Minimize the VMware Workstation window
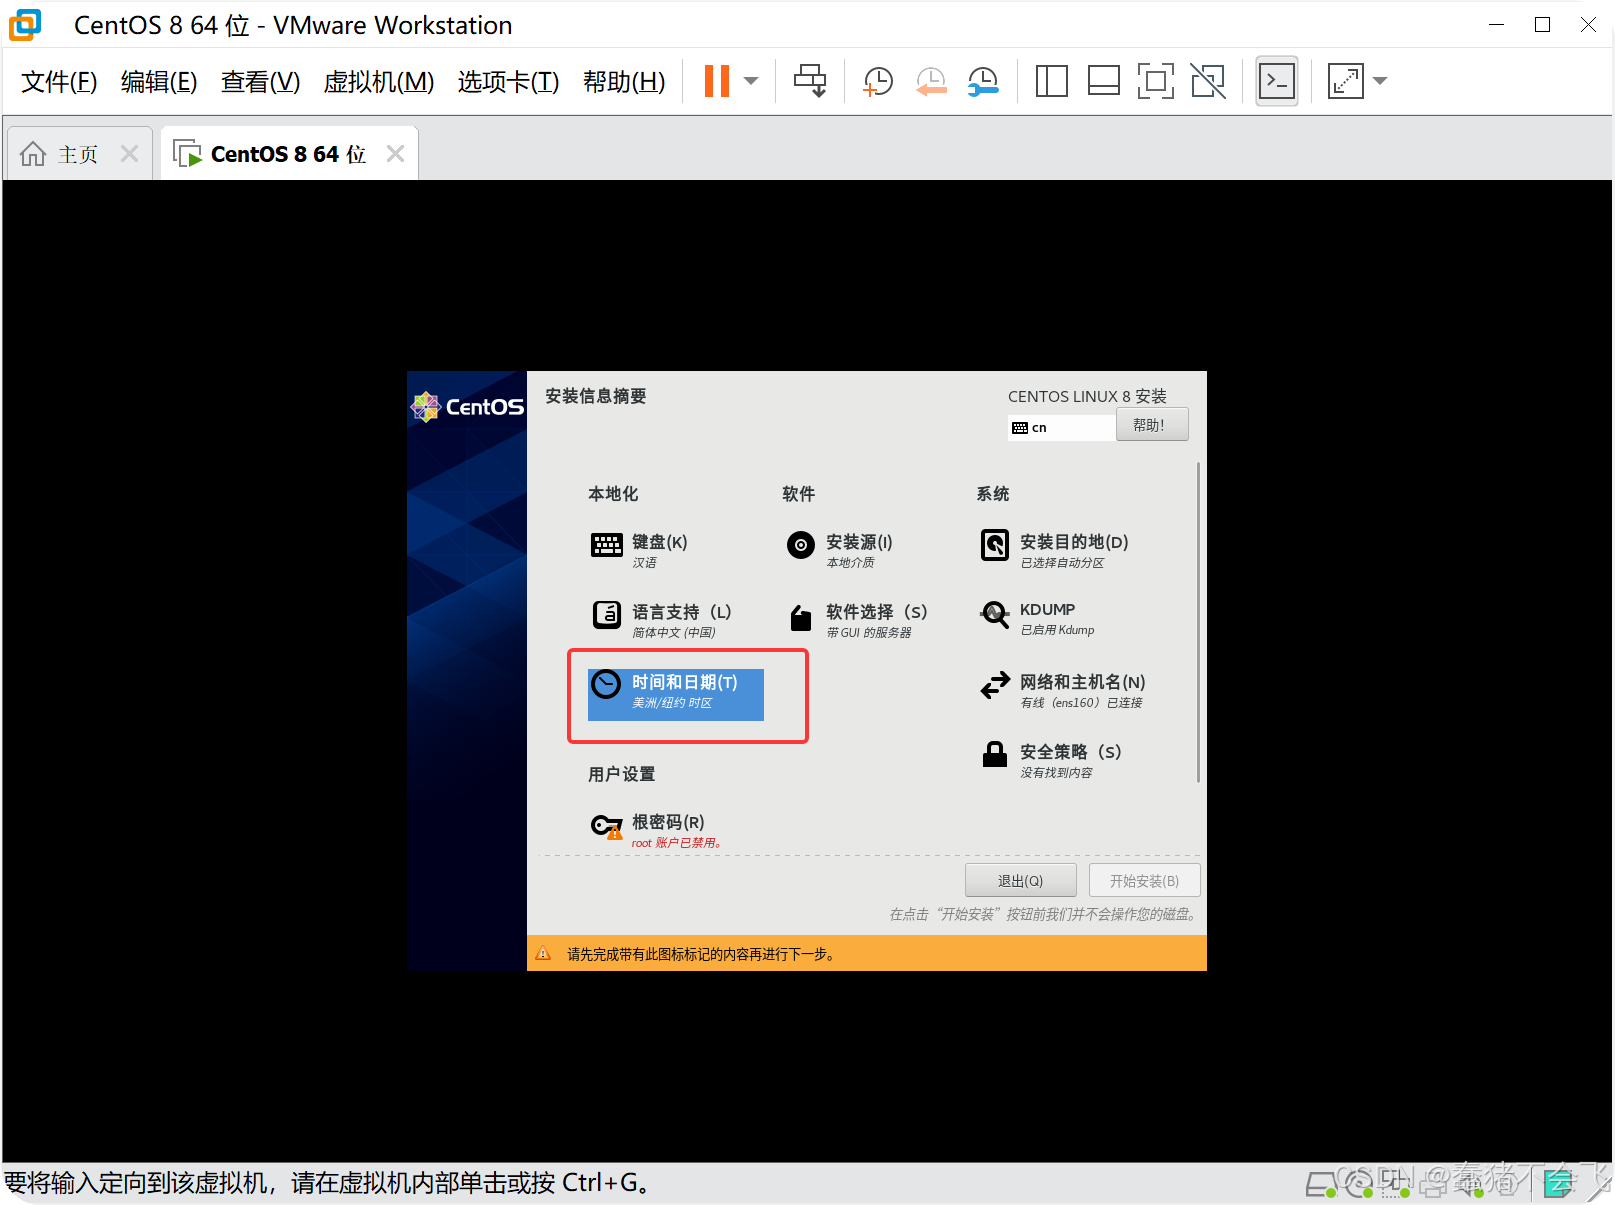The height and width of the screenshot is (1205, 1615). pyautogui.click(x=1496, y=25)
